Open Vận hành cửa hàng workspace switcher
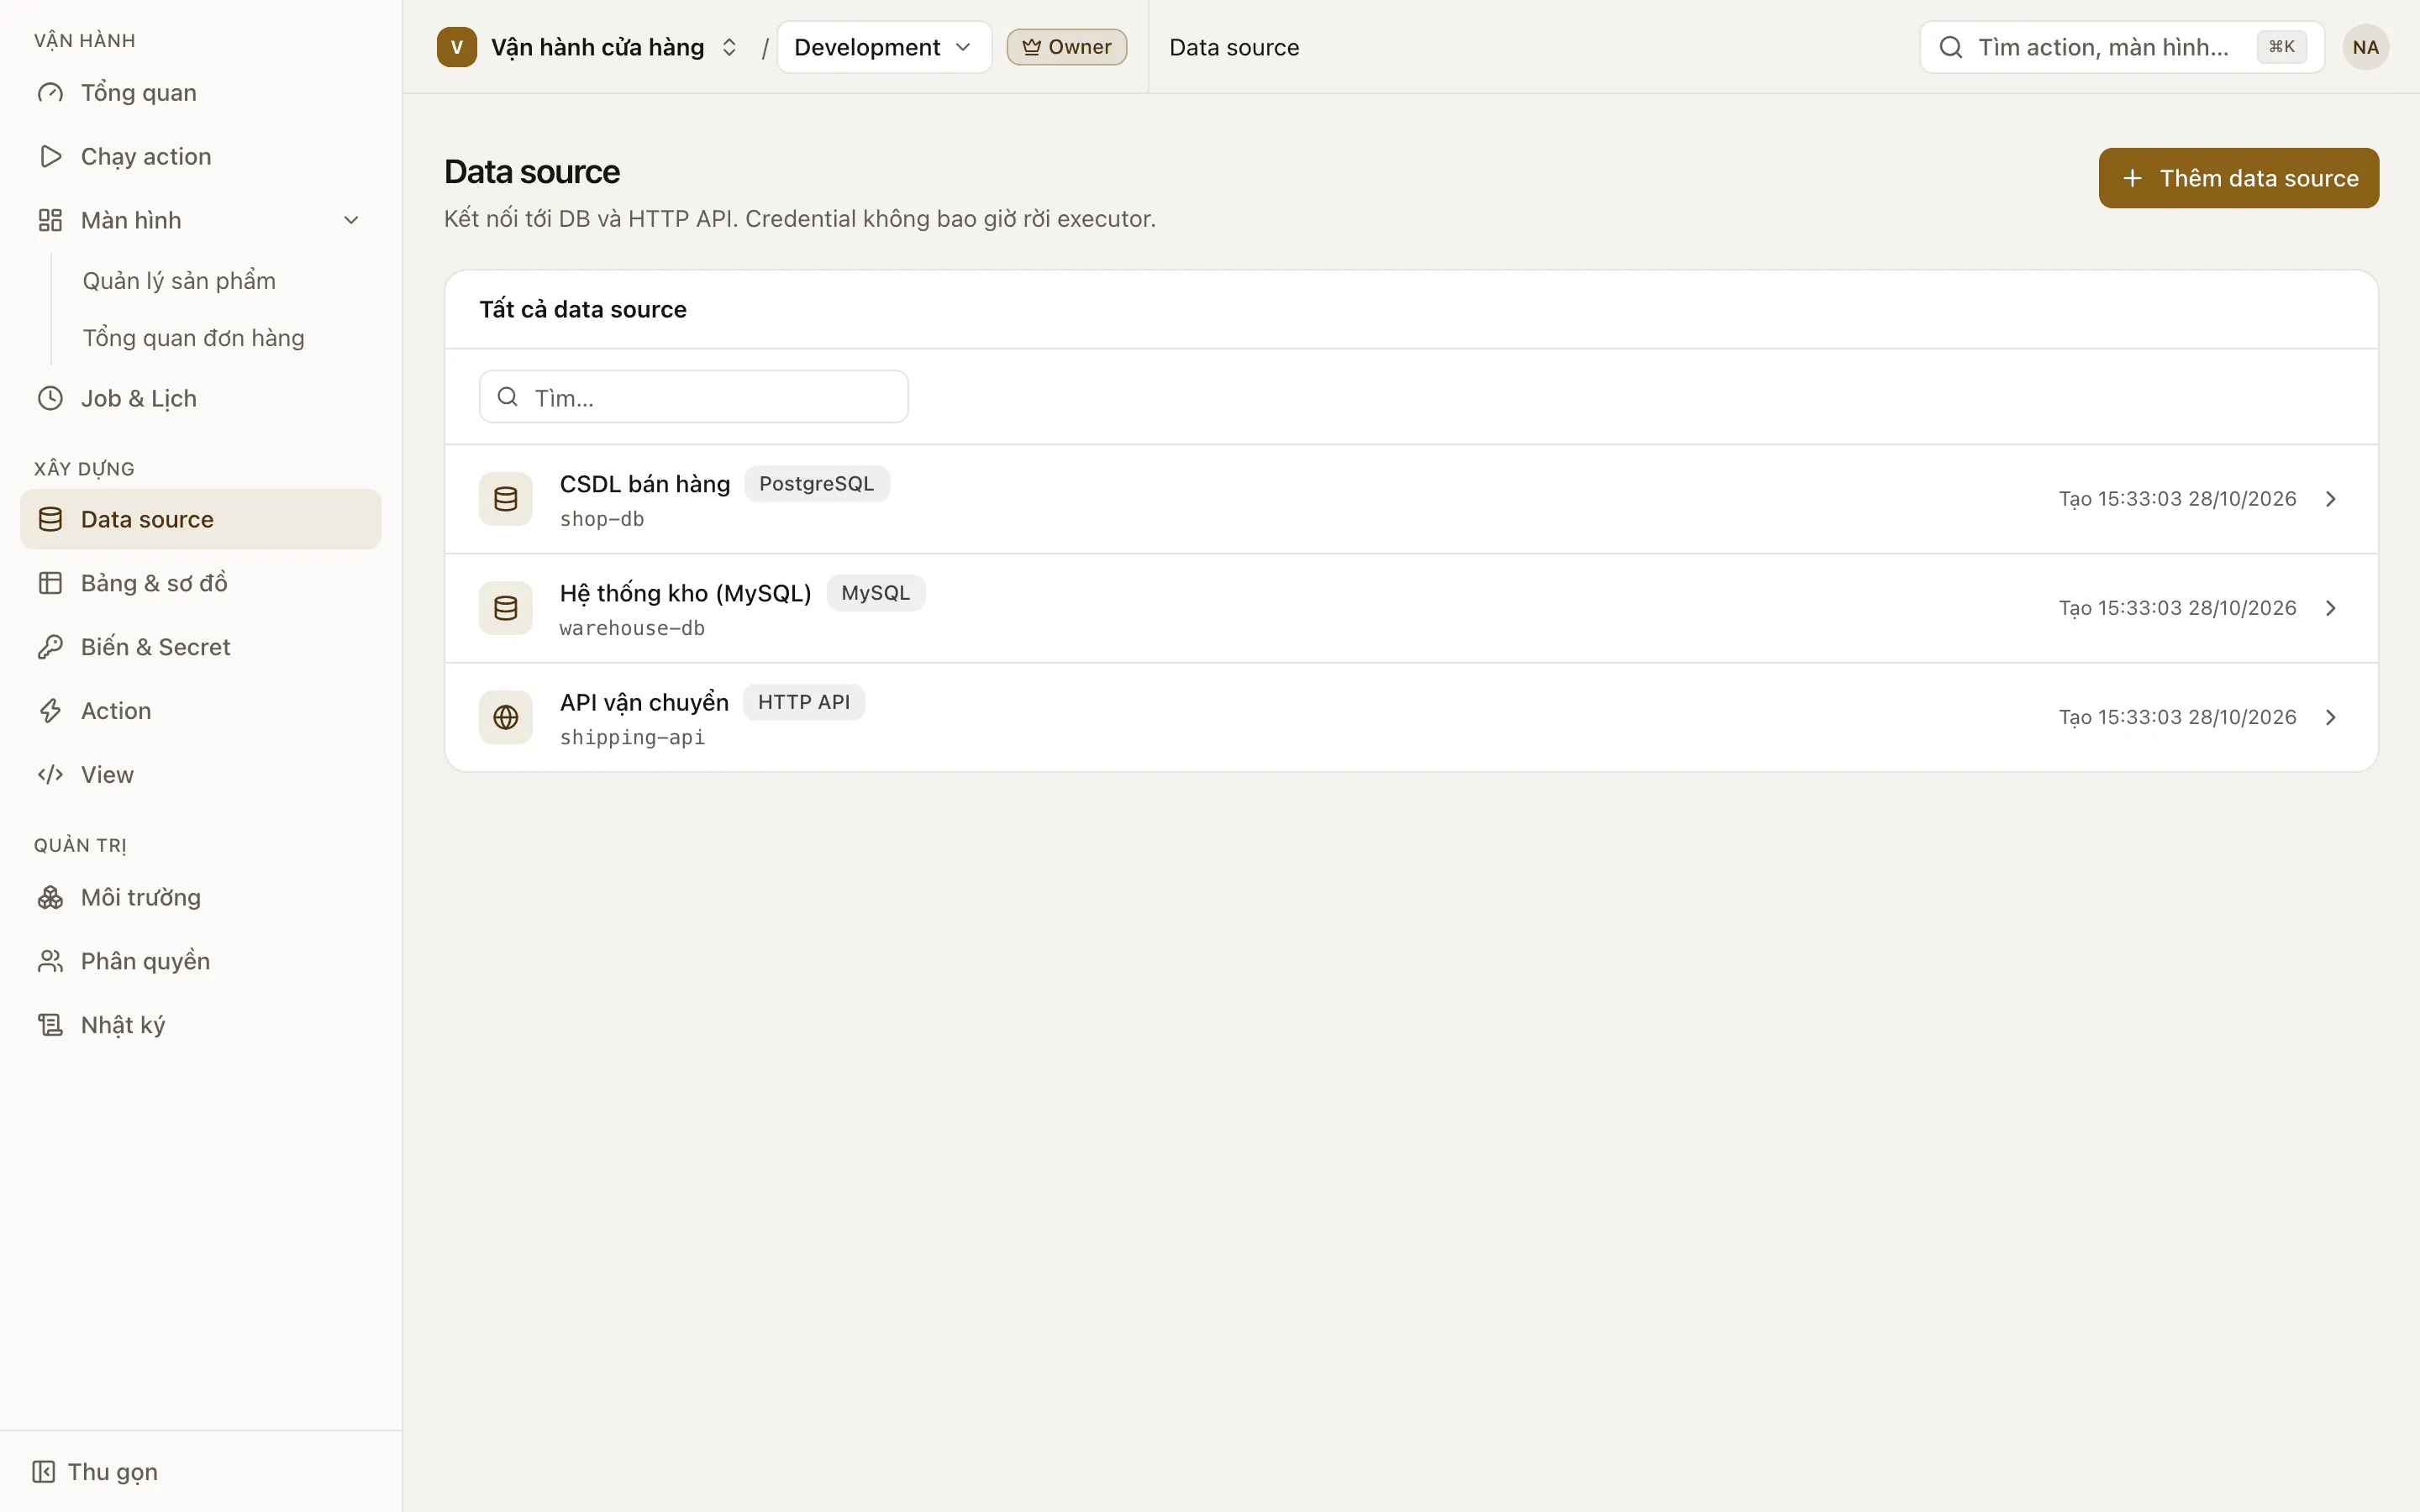 [x=614, y=47]
